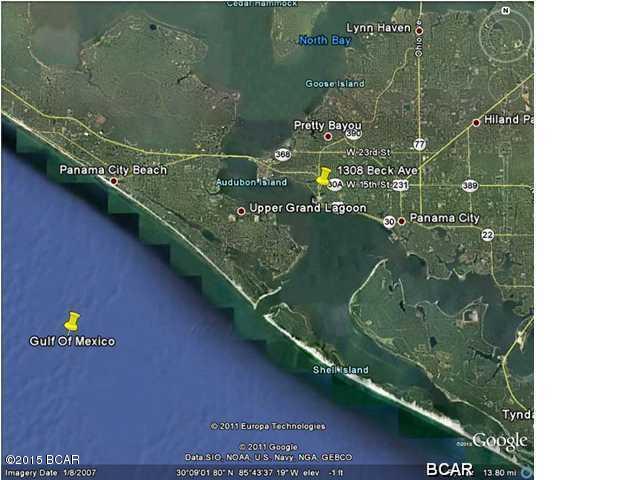Click the © 2011 Europa Technologies attribution
Viewport: 640px width, 480px height.
[x=268, y=426]
